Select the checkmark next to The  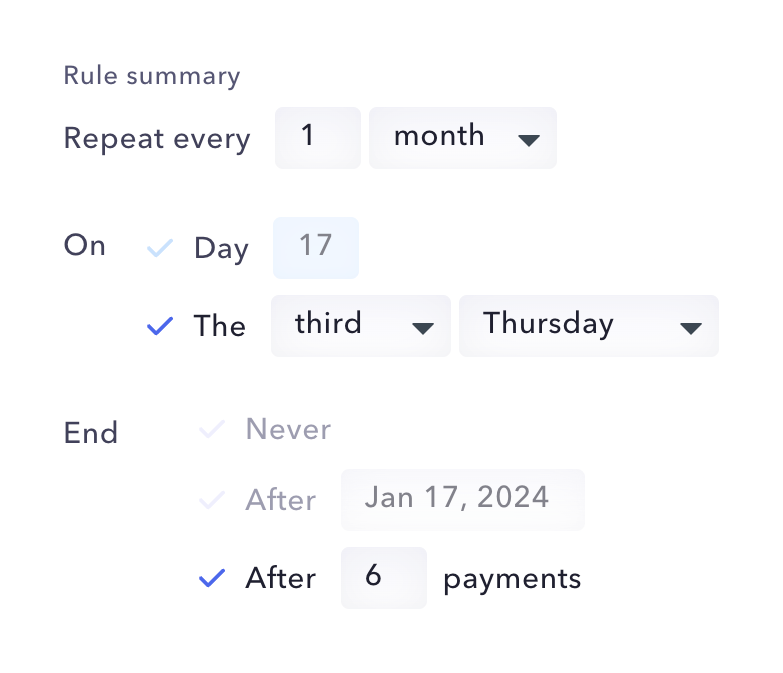[160, 326]
